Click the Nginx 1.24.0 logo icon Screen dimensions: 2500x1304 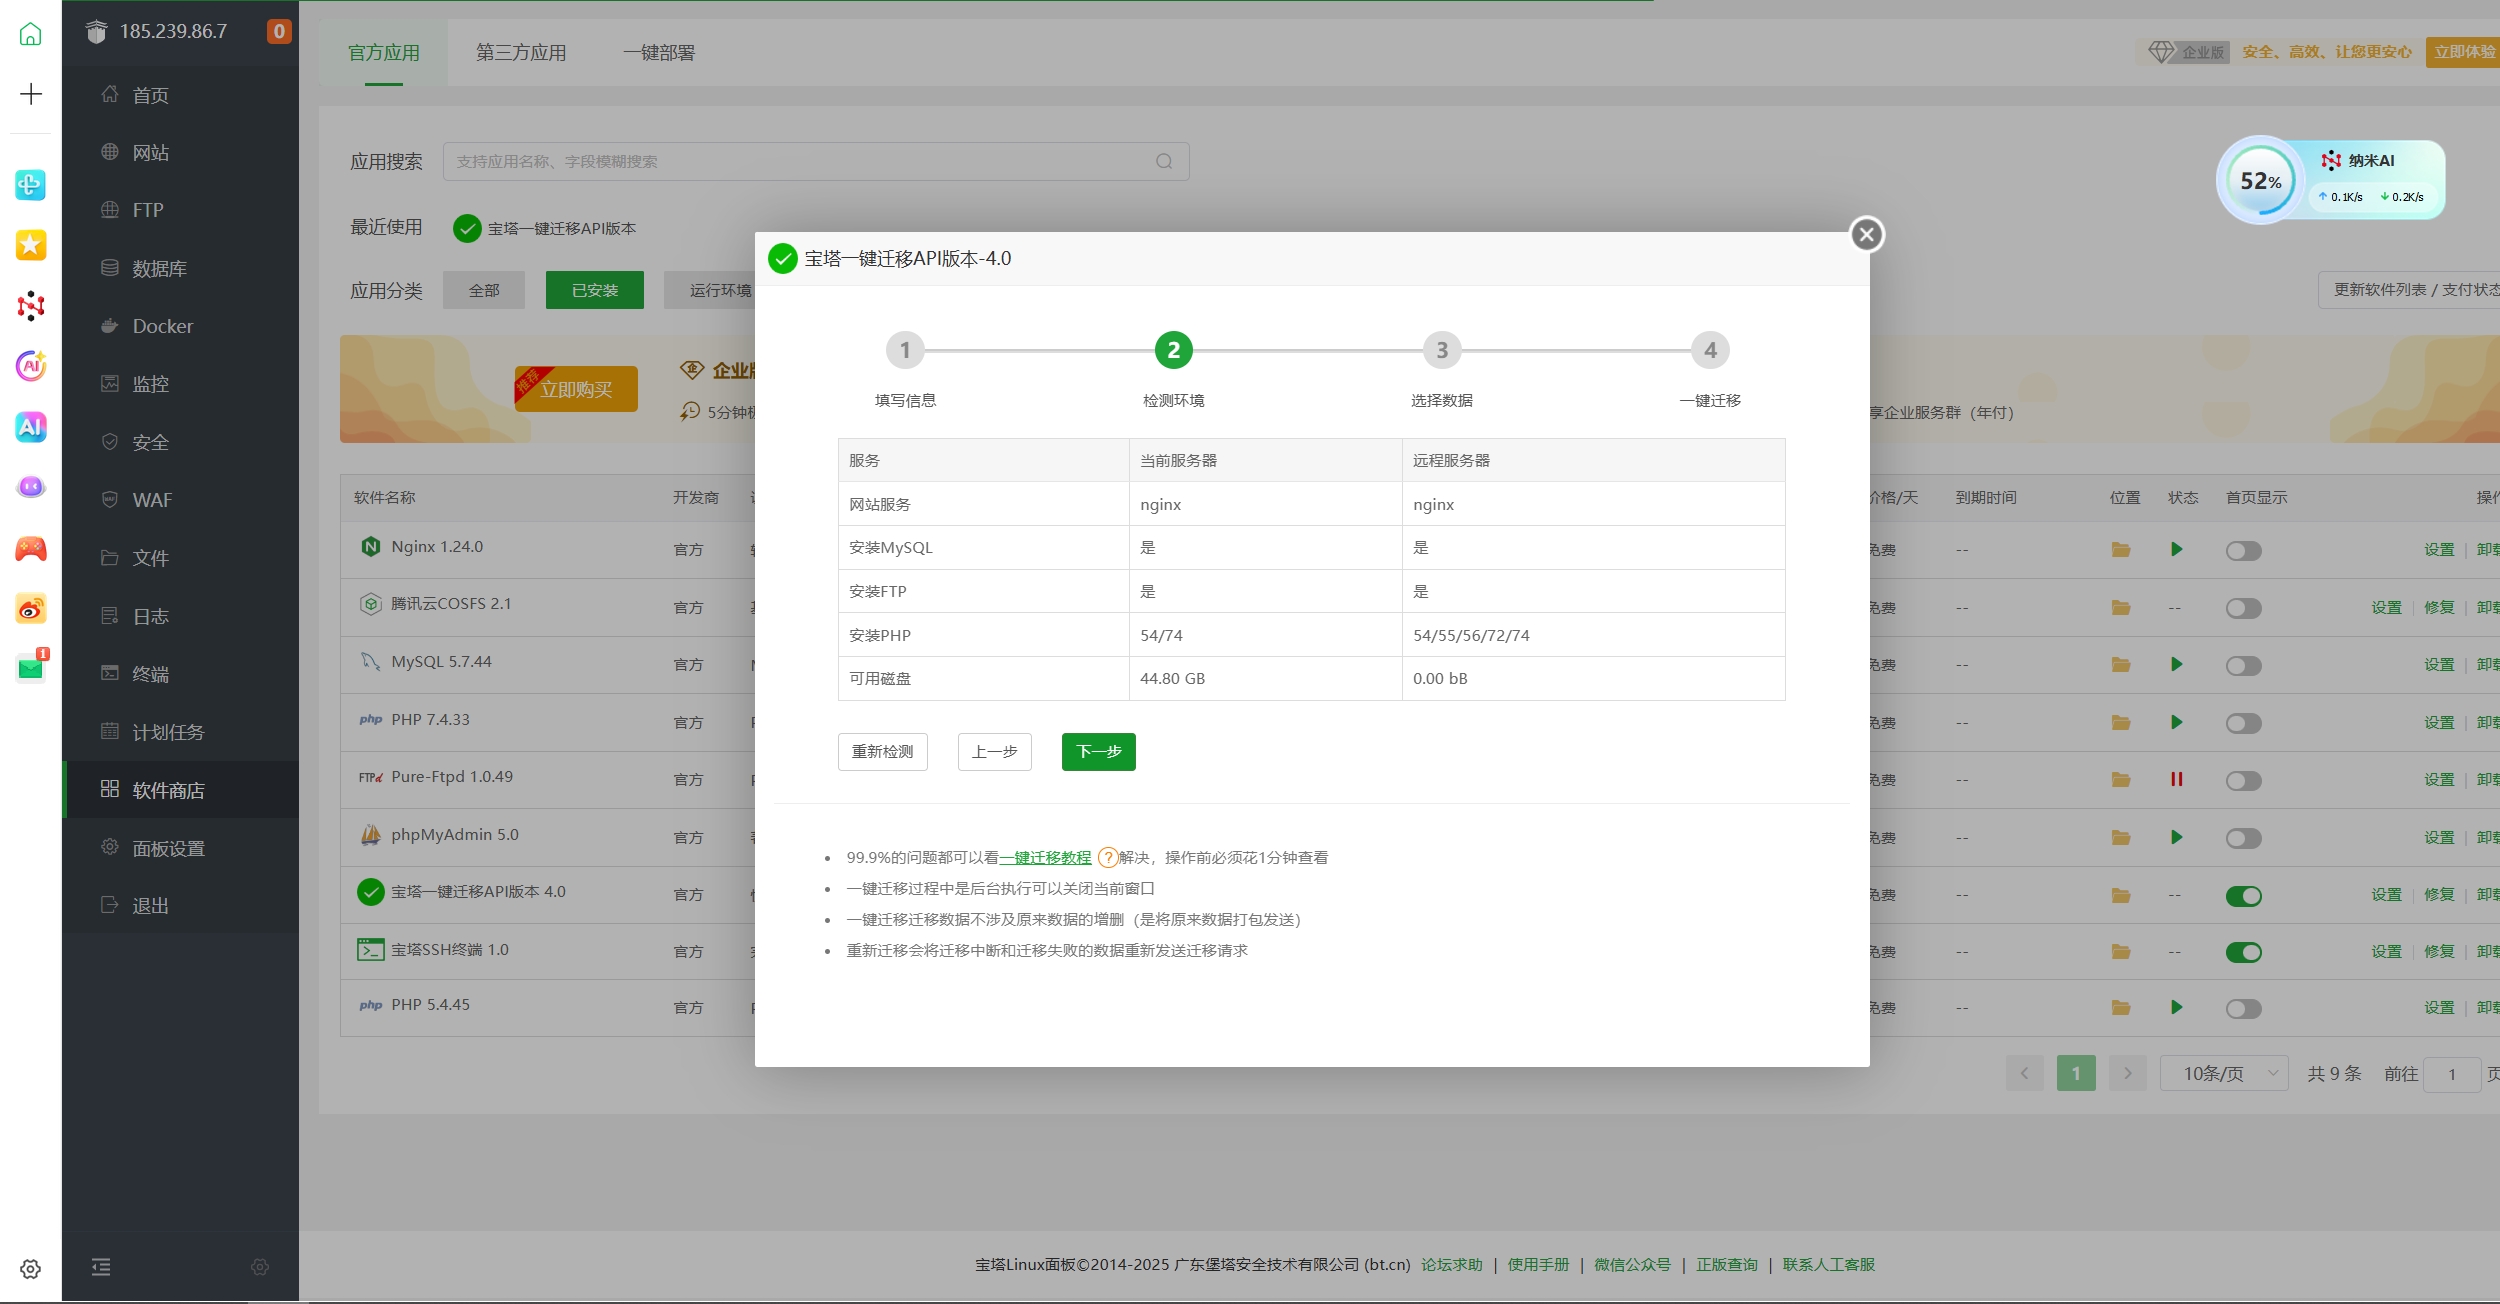371,546
